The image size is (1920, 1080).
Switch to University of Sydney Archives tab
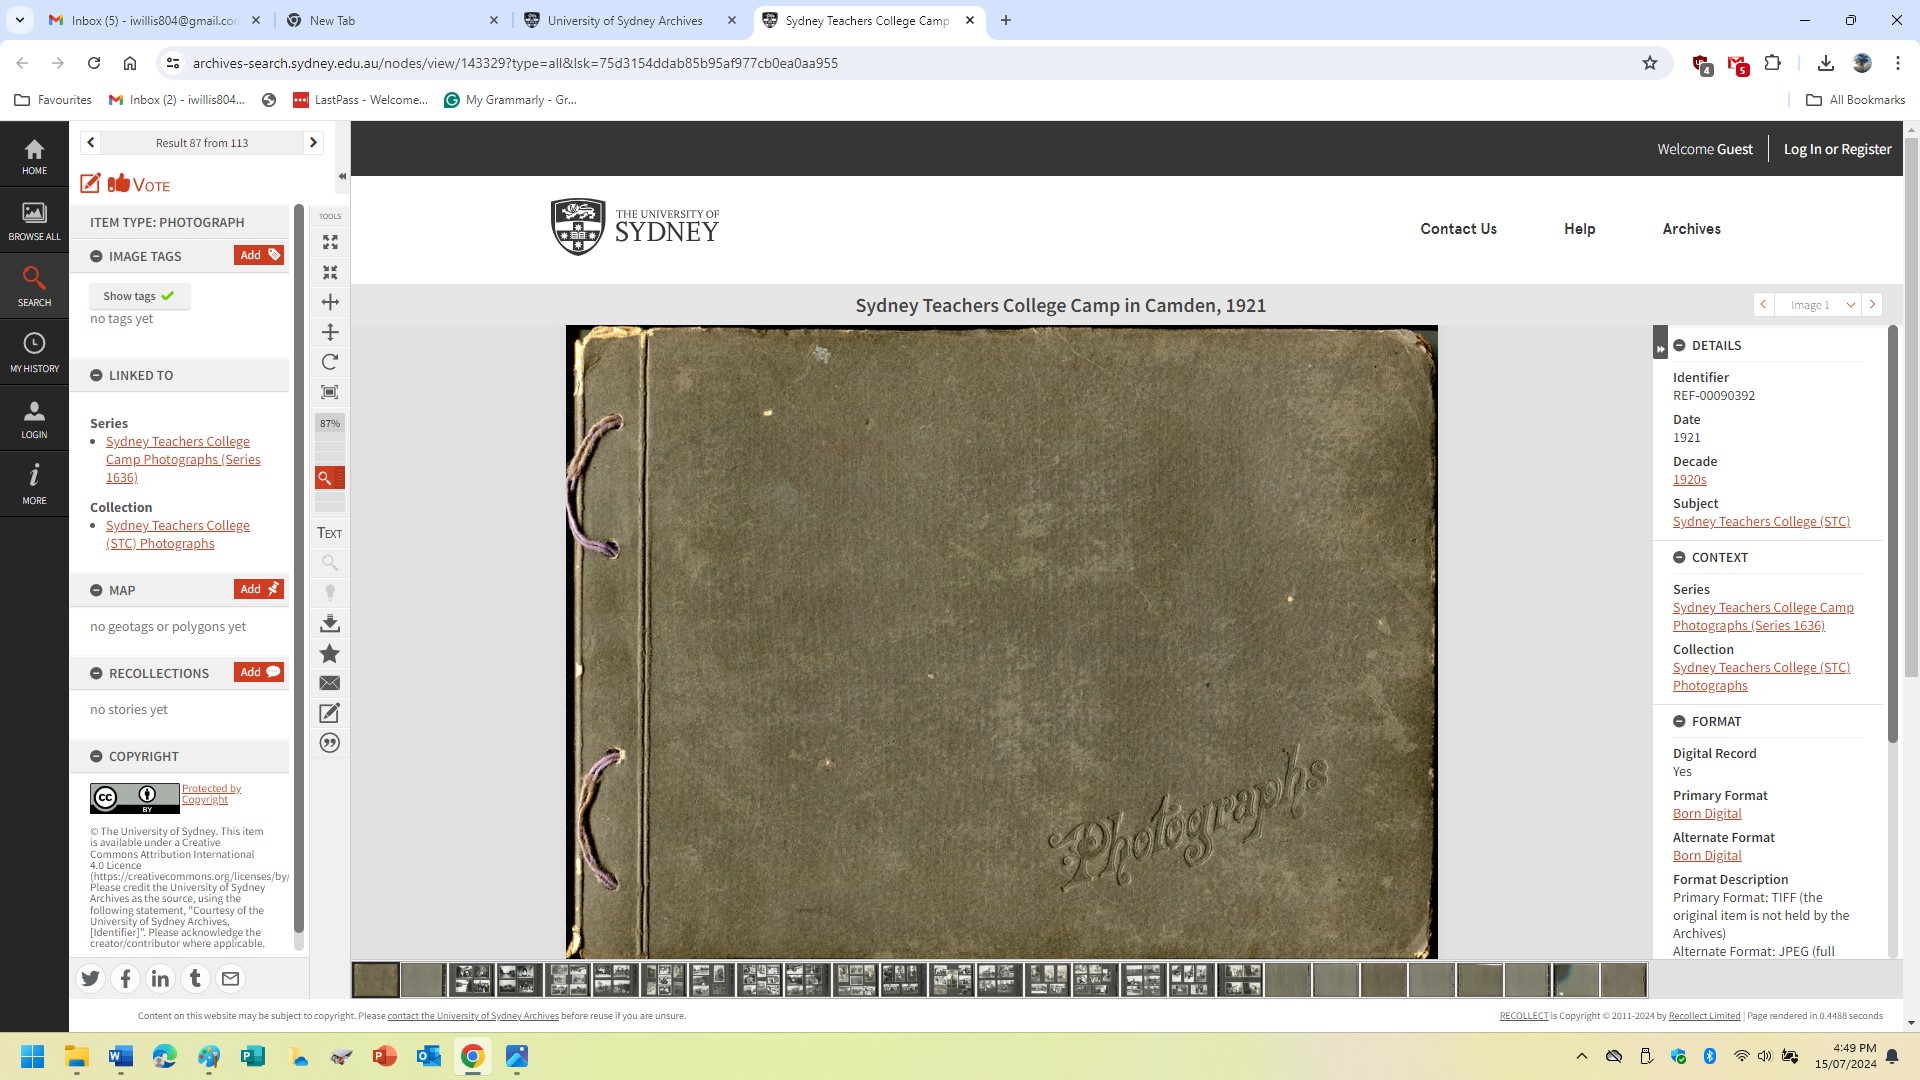click(x=625, y=21)
